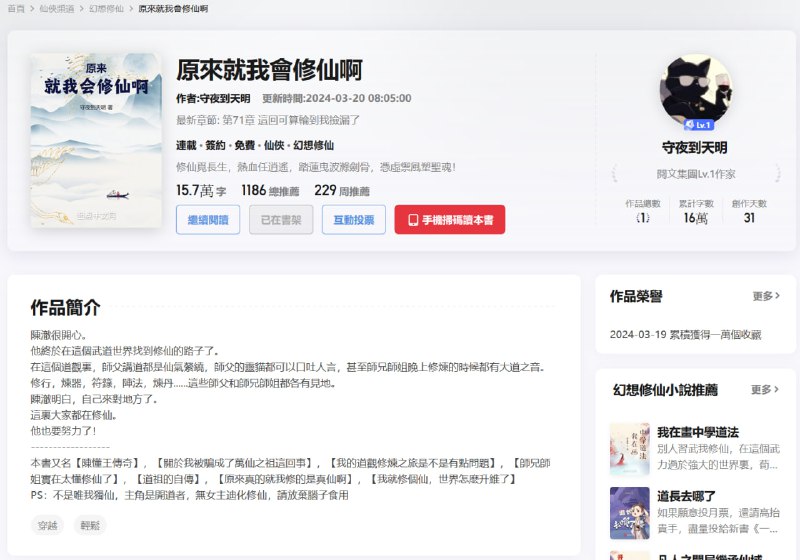Click the 更新時間 2024-03-20 text
The width and height of the screenshot is (800, 560).
coord(337,98)
